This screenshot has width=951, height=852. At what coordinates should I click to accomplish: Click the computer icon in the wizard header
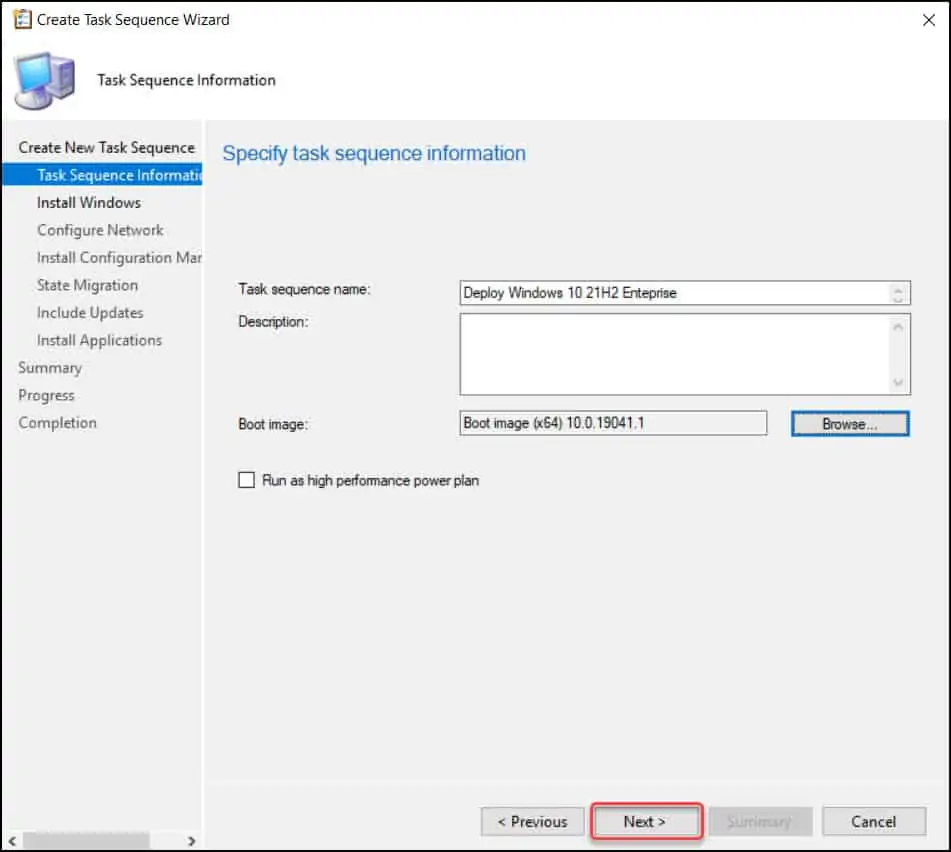click(x=45, y=81)
